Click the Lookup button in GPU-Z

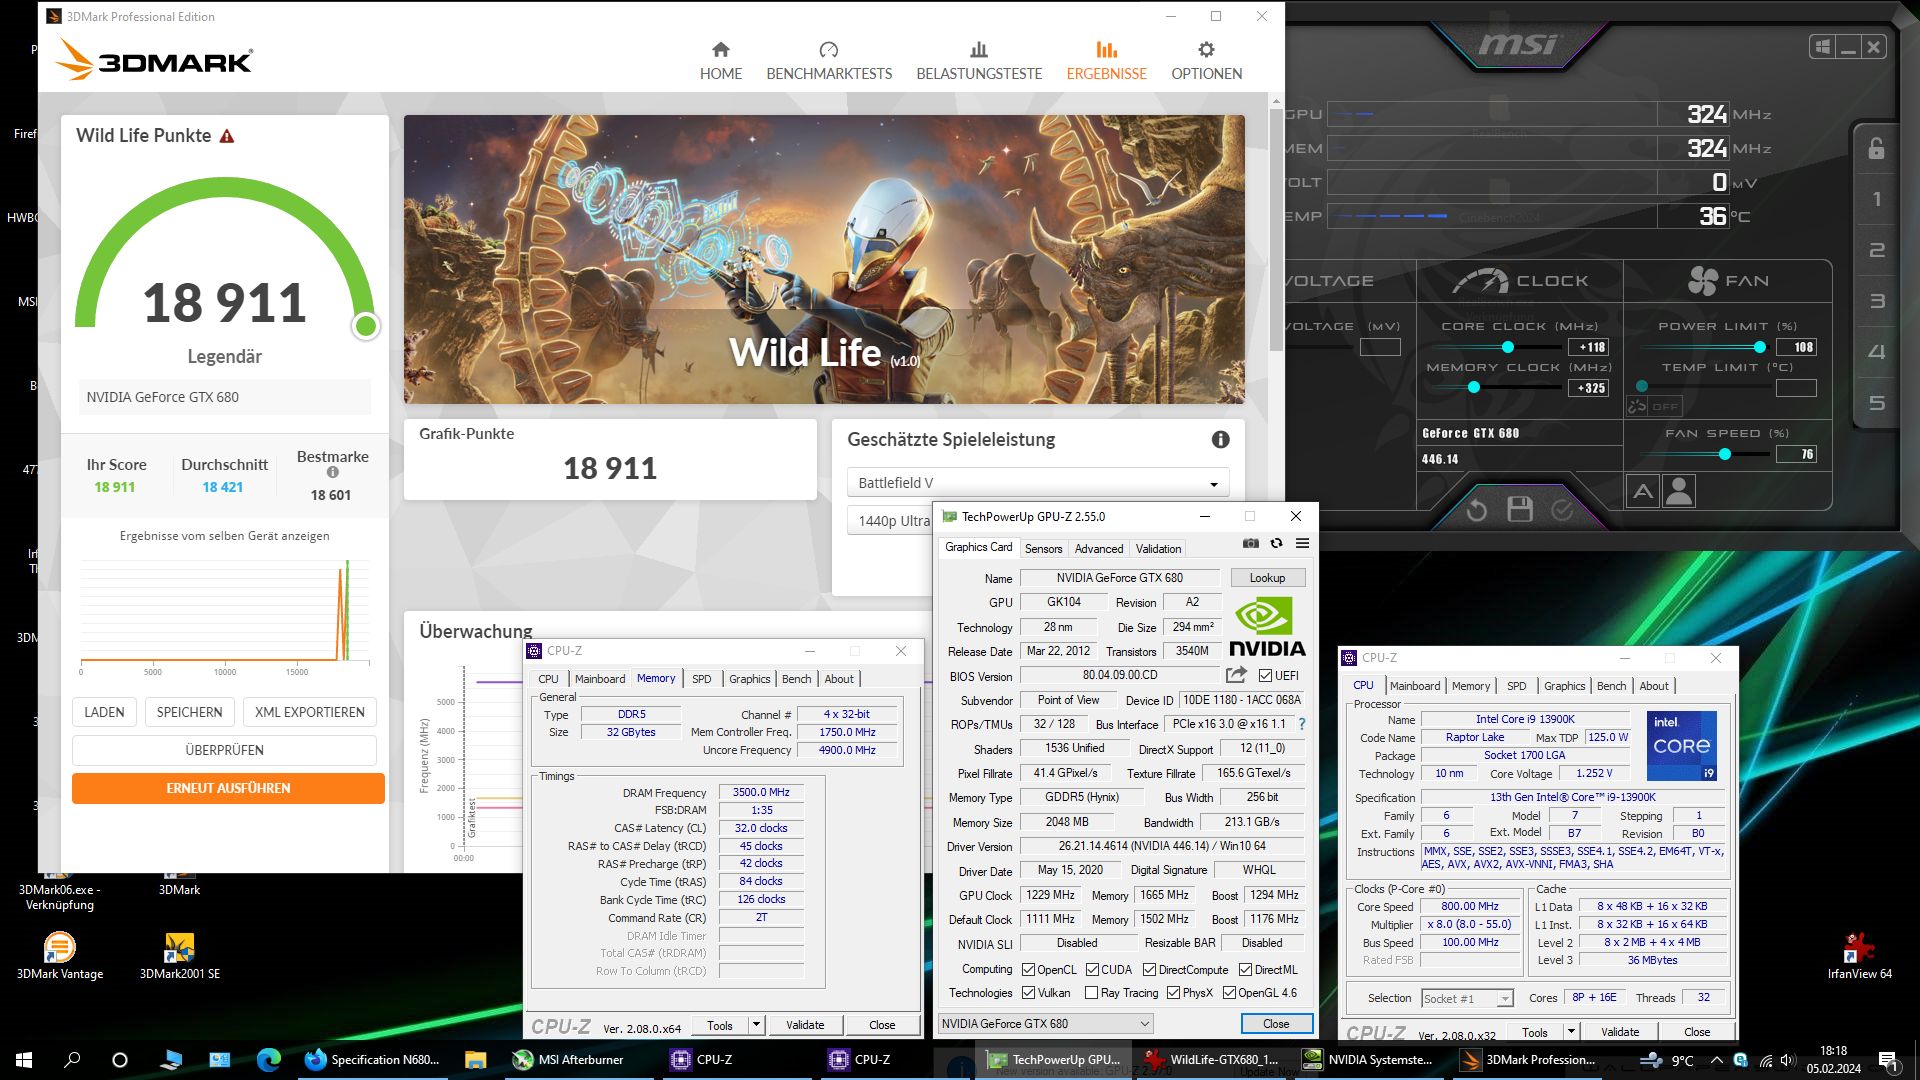click(x=1267, y=578)
